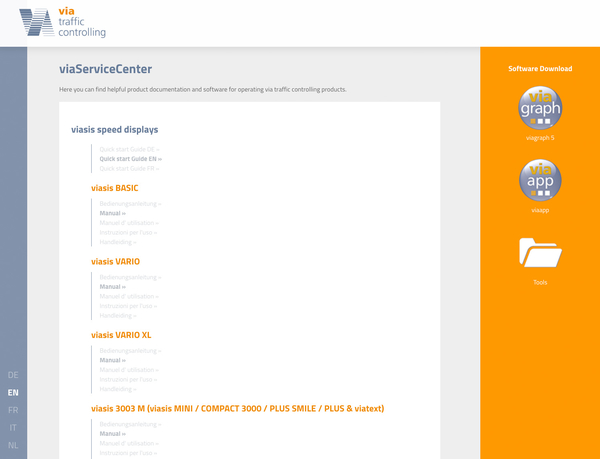
Task: Open viasis VARIO XL Bedienungsanleitung link
Action: [x=130, y=350]
